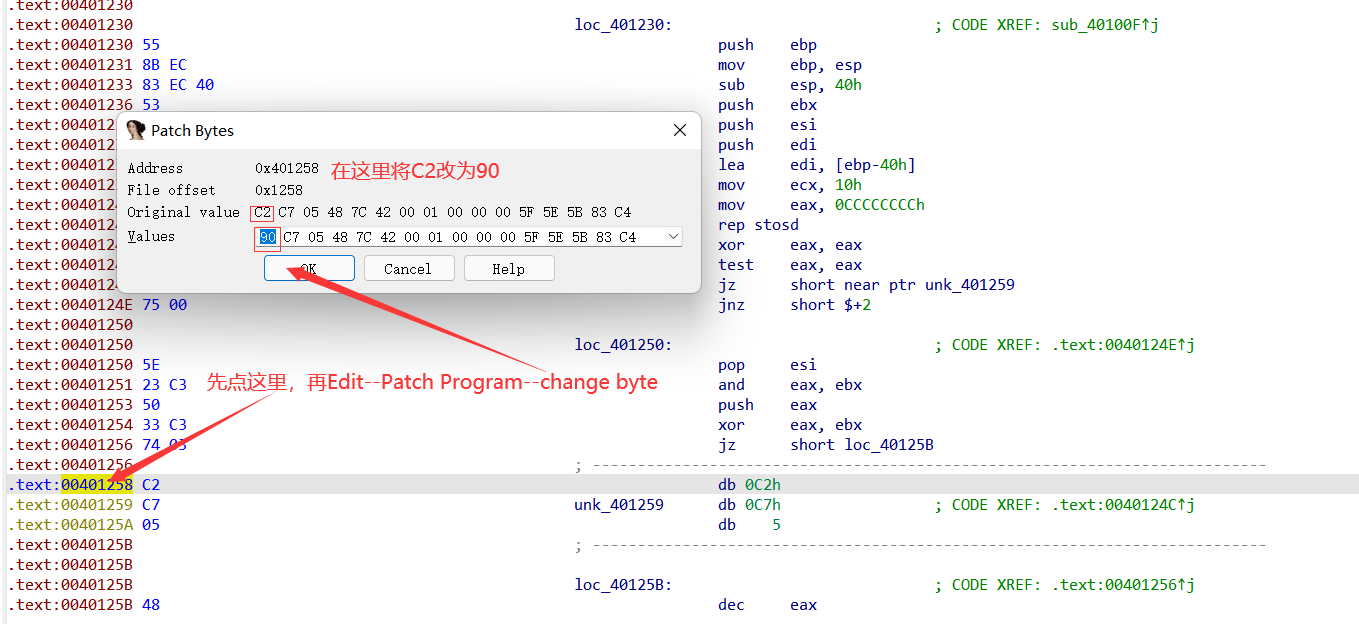Viewport: 1359px width, 624px height.
Task: Close the Patch Bytes dialog
Action: (680, 131)
